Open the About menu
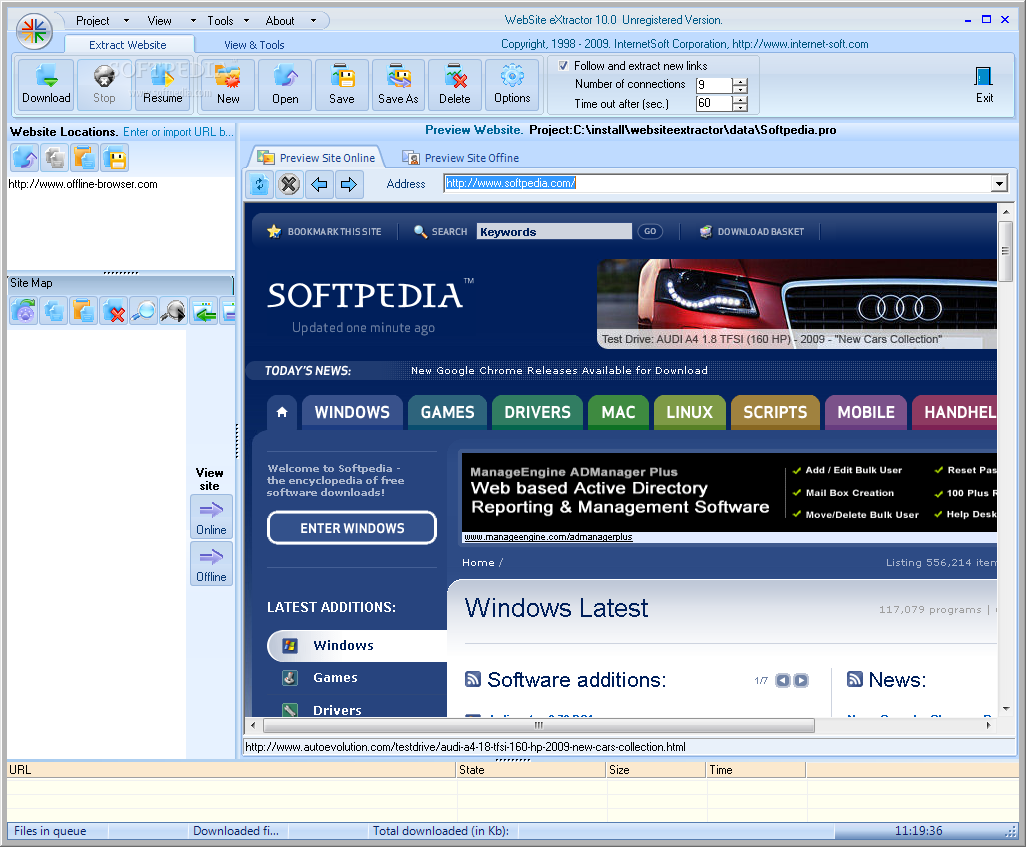The image size is (1026, 847). 279,21
